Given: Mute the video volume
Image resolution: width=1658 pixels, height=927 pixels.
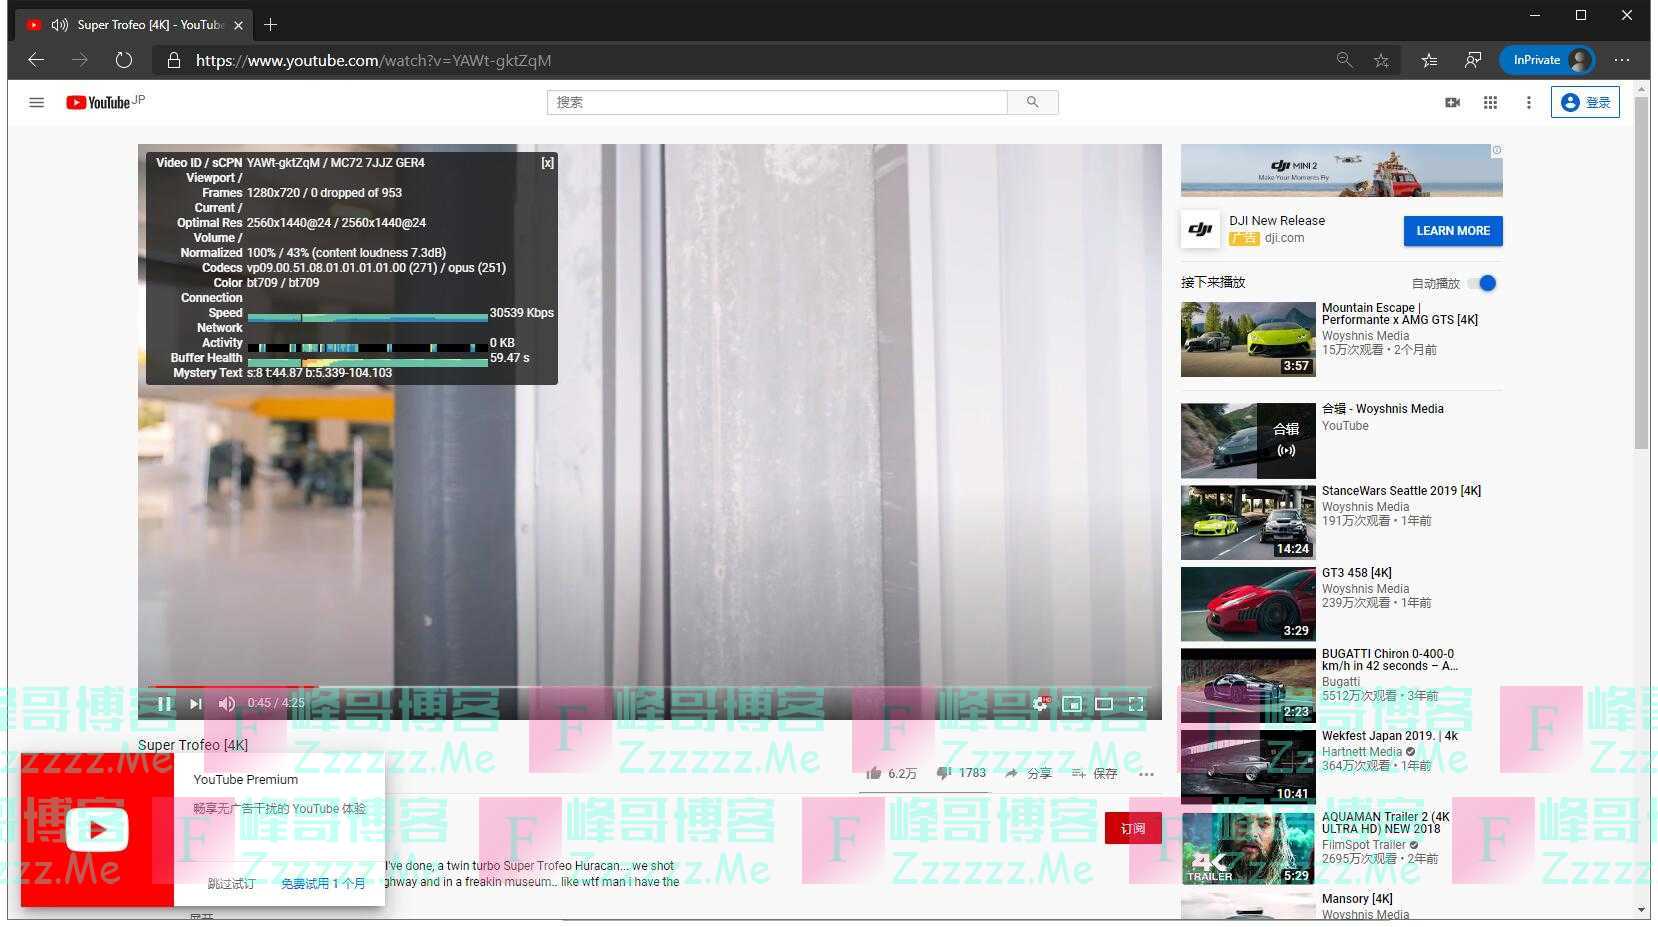Looking at the screenshot, I should [227, 704].
